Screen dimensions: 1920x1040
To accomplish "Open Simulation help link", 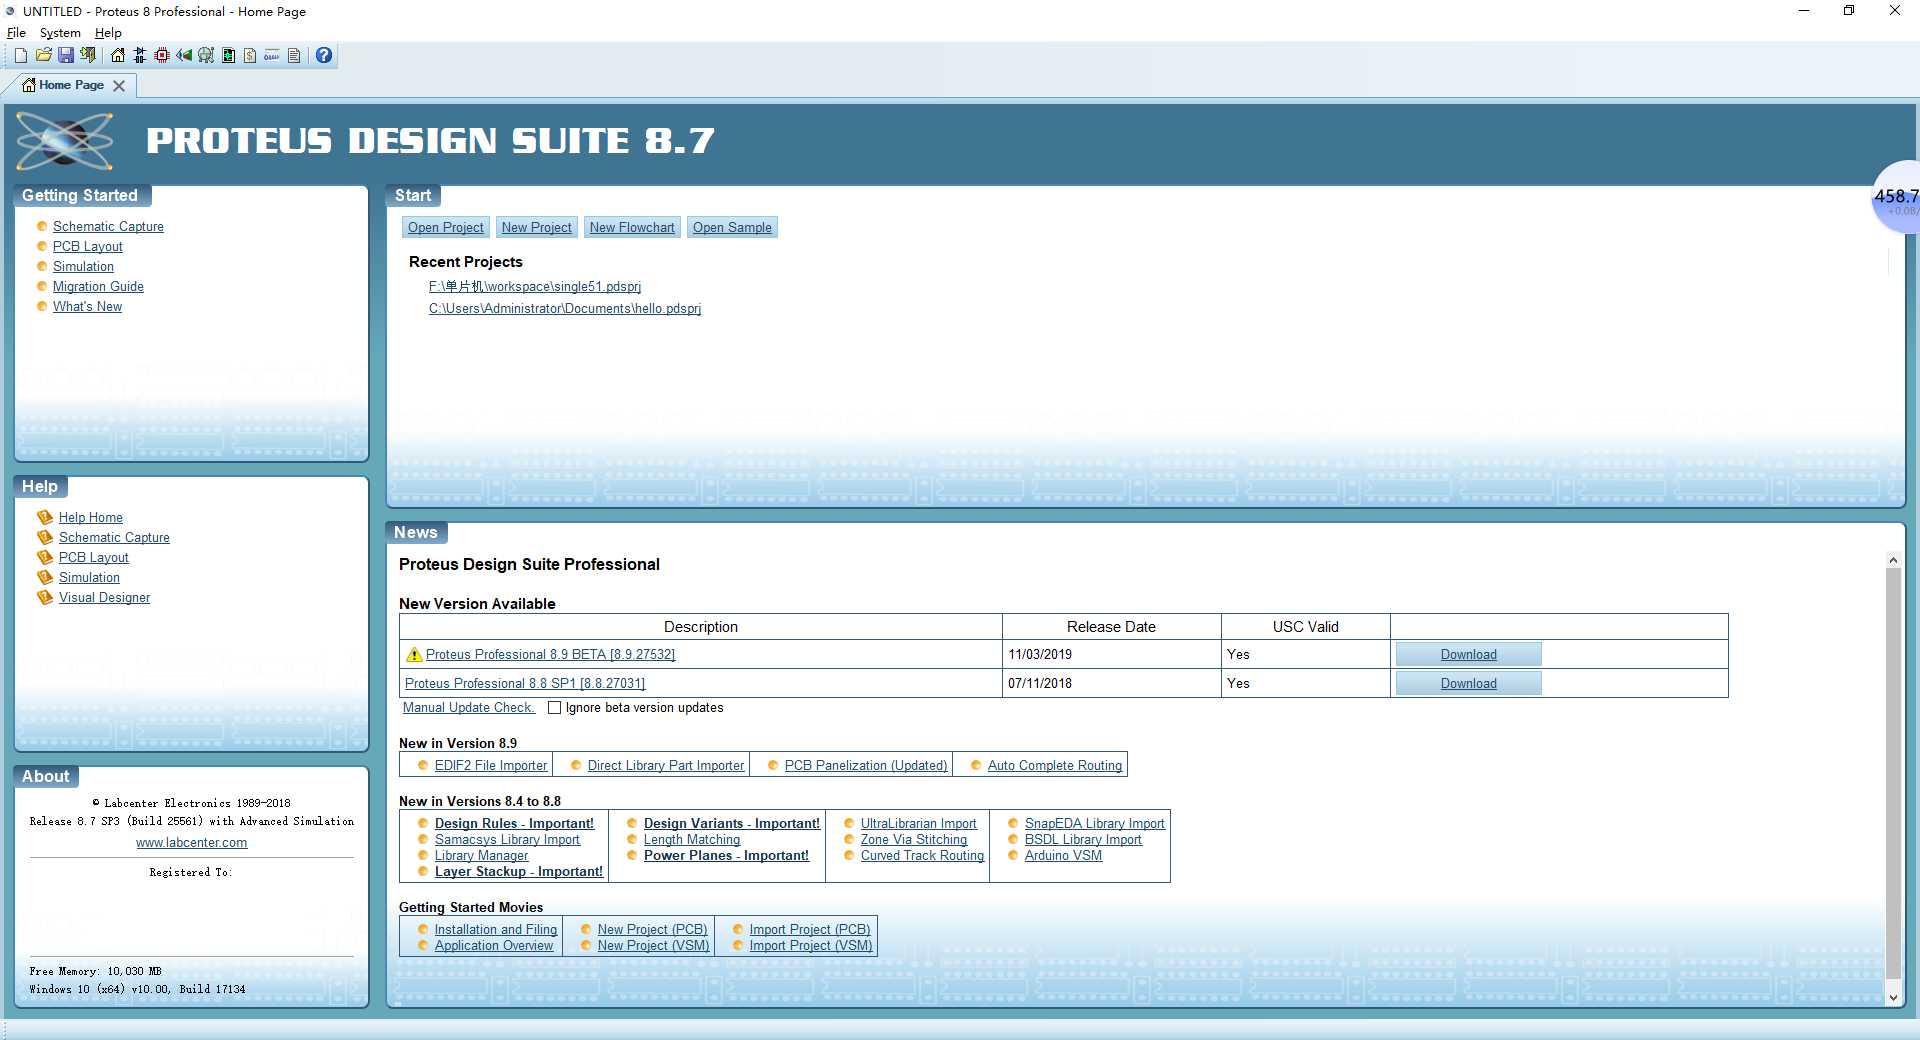I will click(x=89, y=578).
